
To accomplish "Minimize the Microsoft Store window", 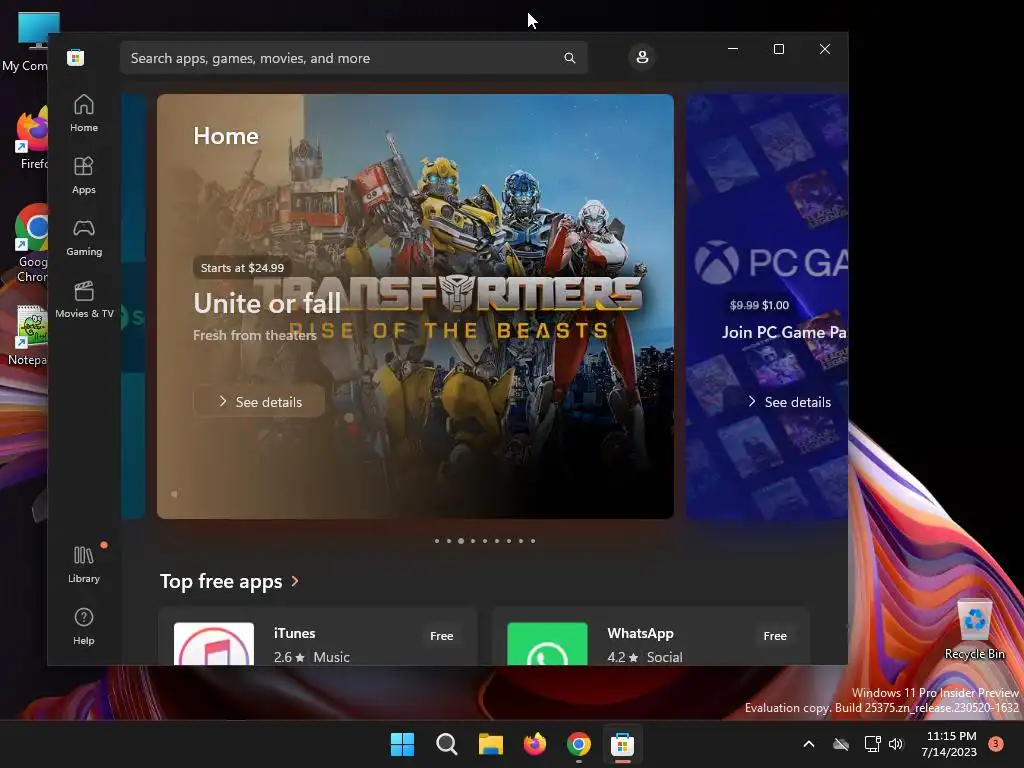I will [x=733, y=49].
